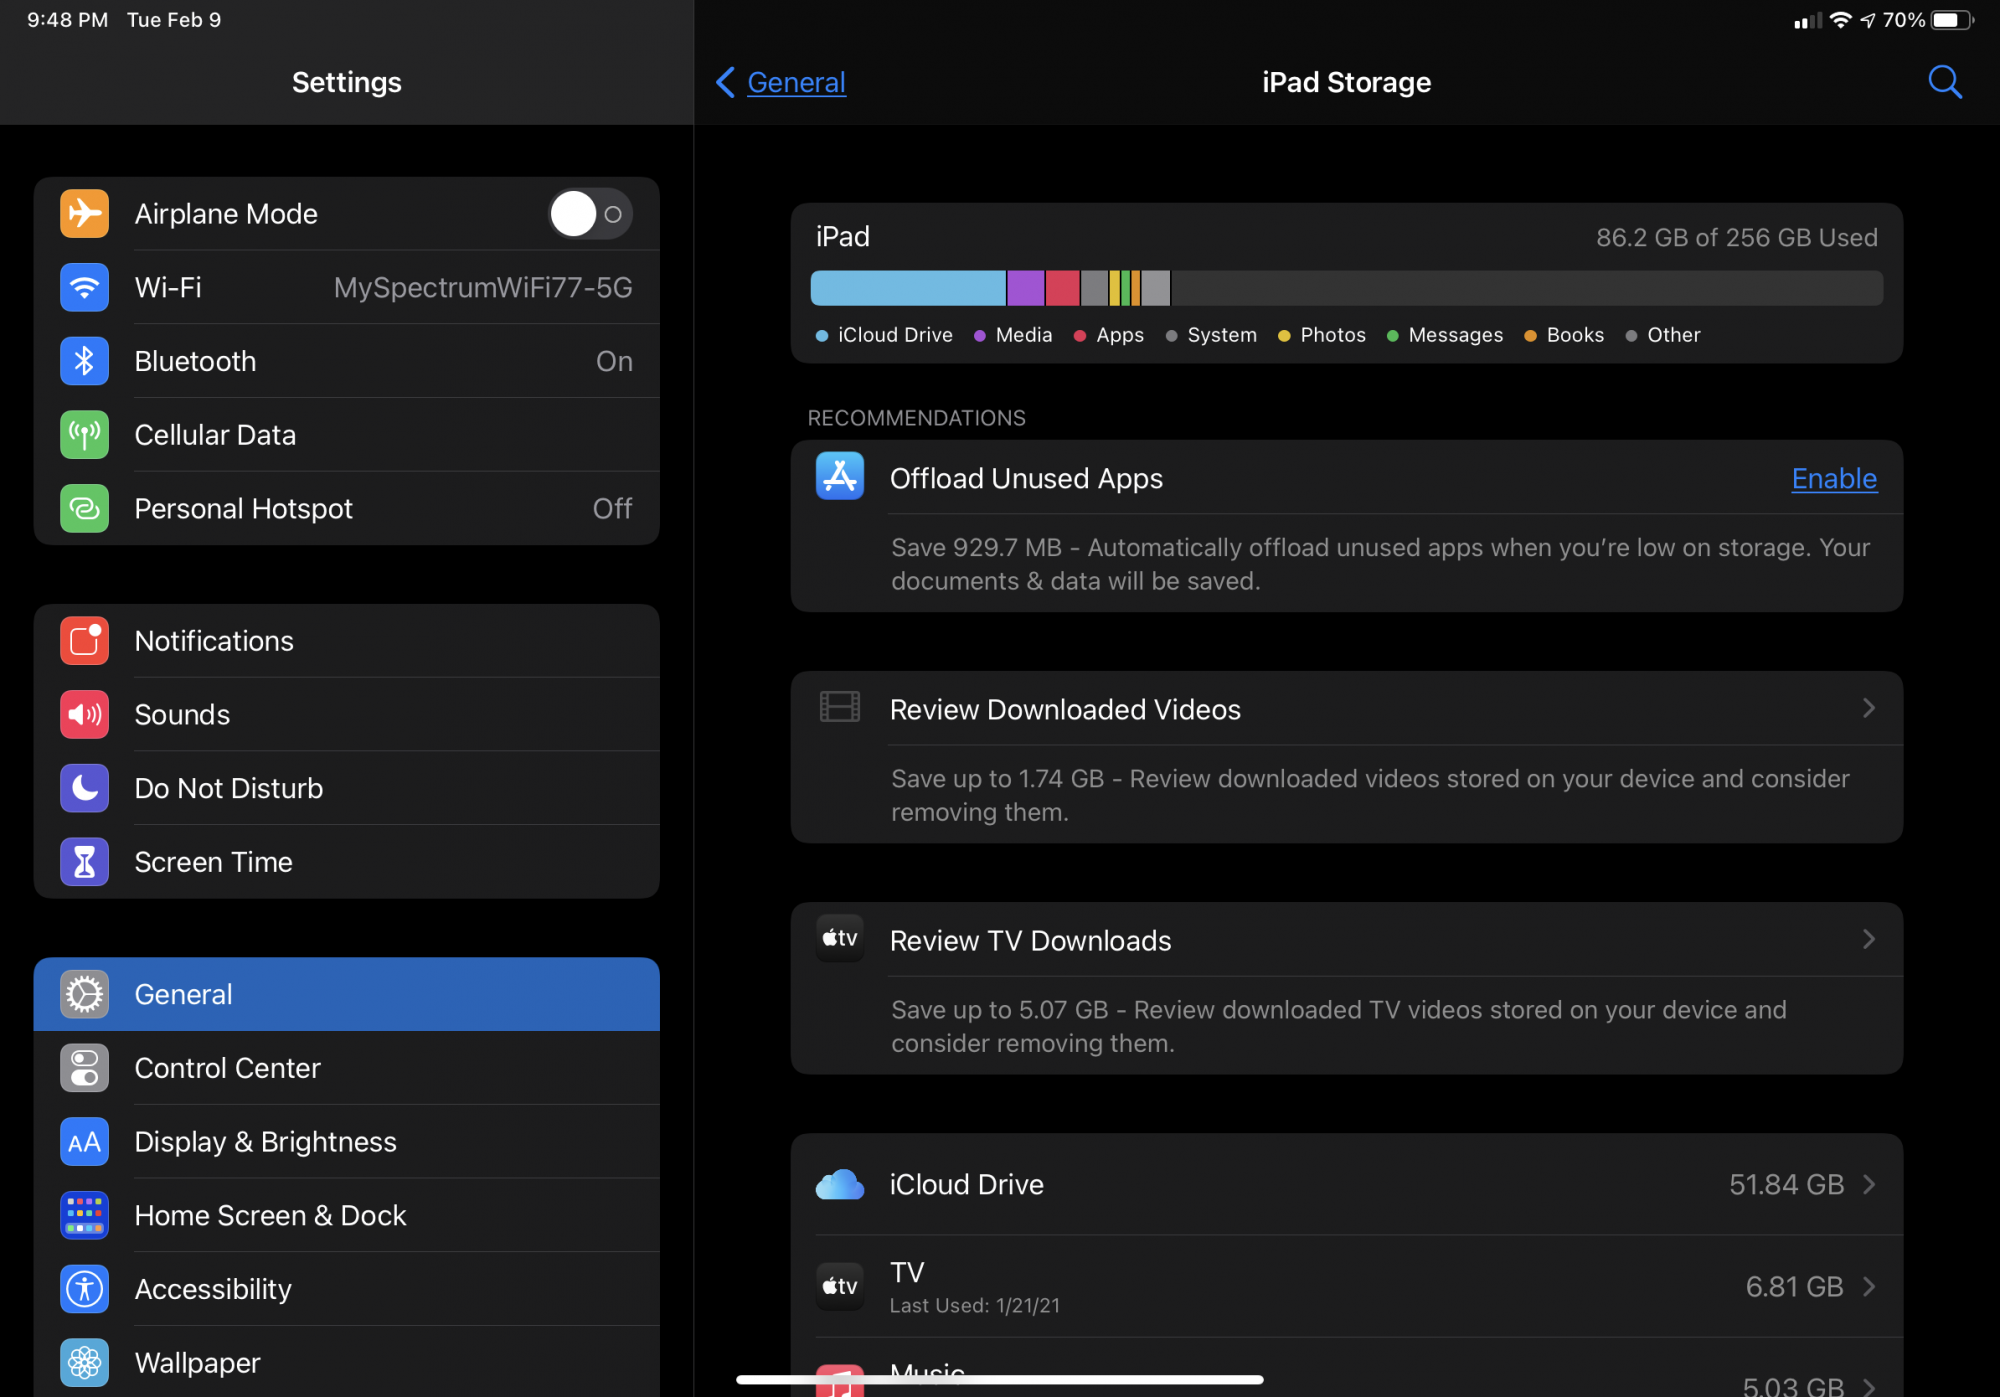Tap the Offload Unused Apps App Store icon
Viewport: 2000px width, 1397px height.
point(839,477)
